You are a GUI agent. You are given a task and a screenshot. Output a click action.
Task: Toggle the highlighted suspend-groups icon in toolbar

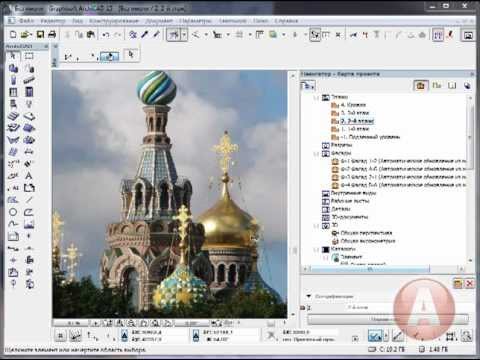point(315,34)
